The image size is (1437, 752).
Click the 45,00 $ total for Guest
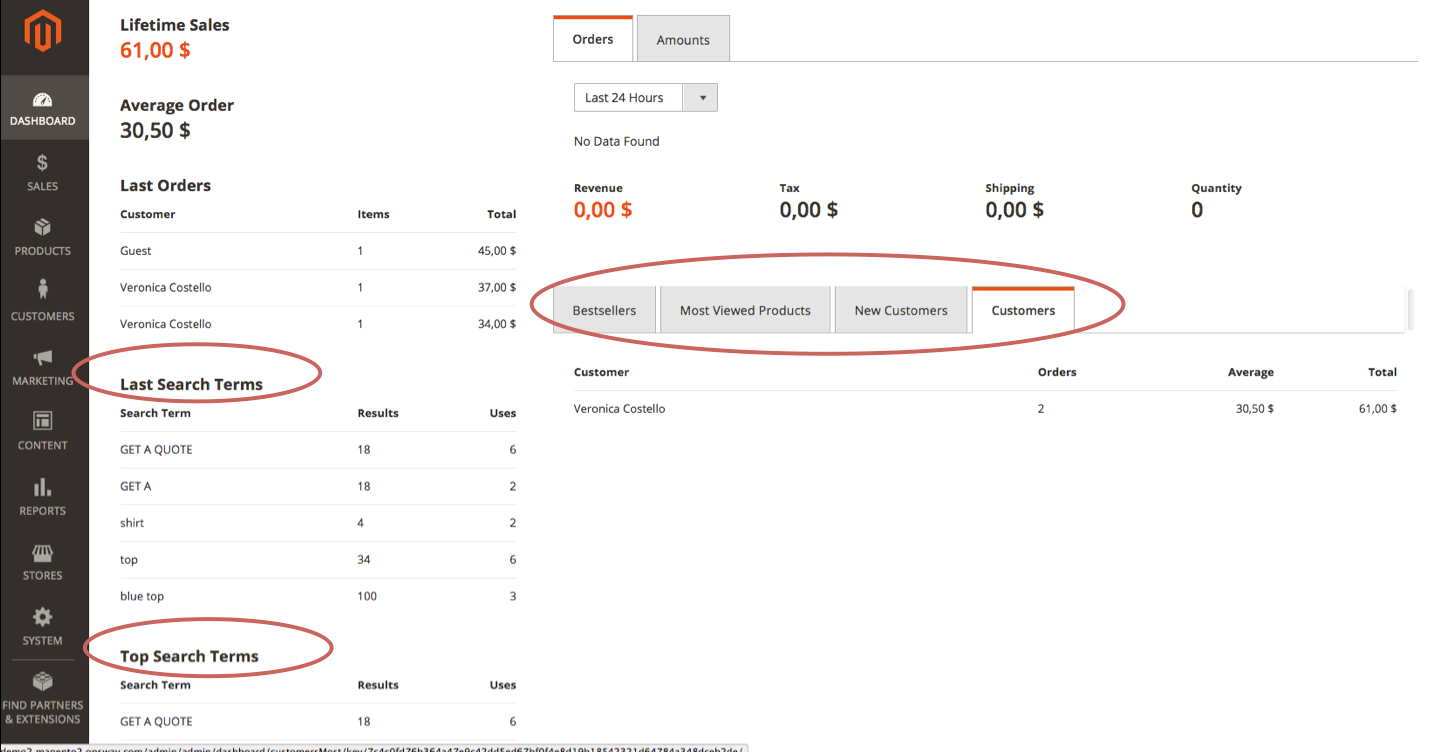tap(497, 251)
